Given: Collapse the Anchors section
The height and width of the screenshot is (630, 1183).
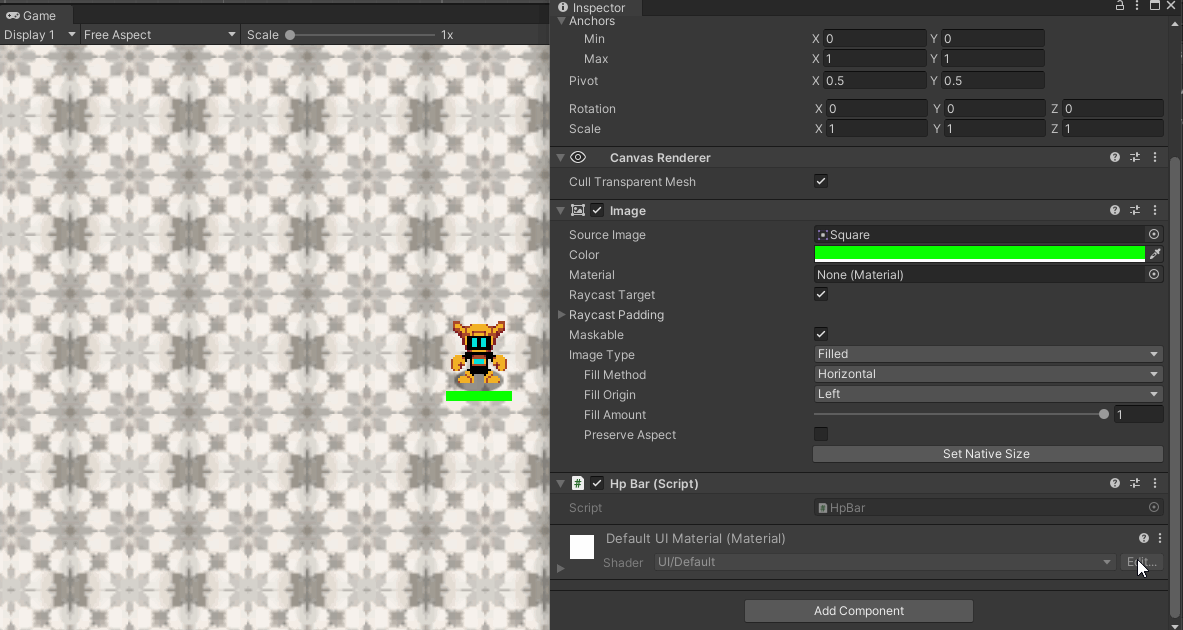Looking at the screenshot, I should [561, 21].
